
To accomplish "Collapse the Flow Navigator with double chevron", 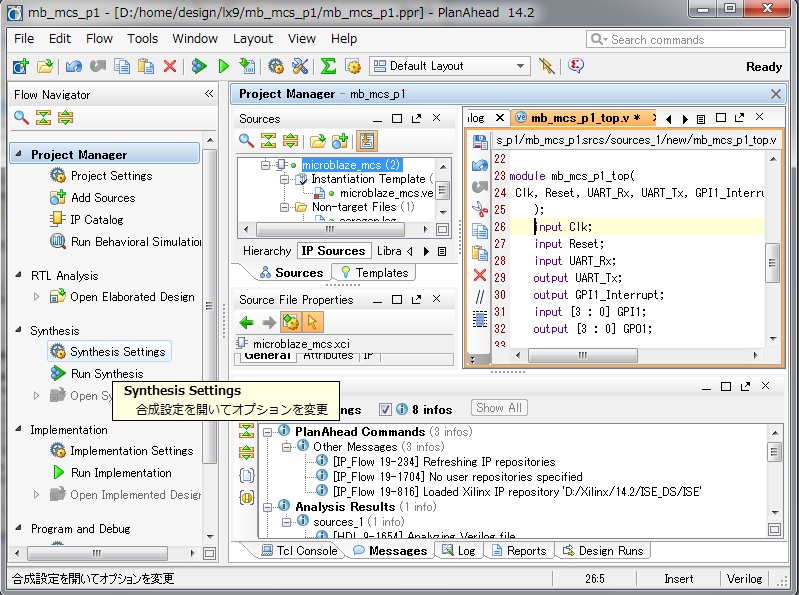I will (209, 94).
